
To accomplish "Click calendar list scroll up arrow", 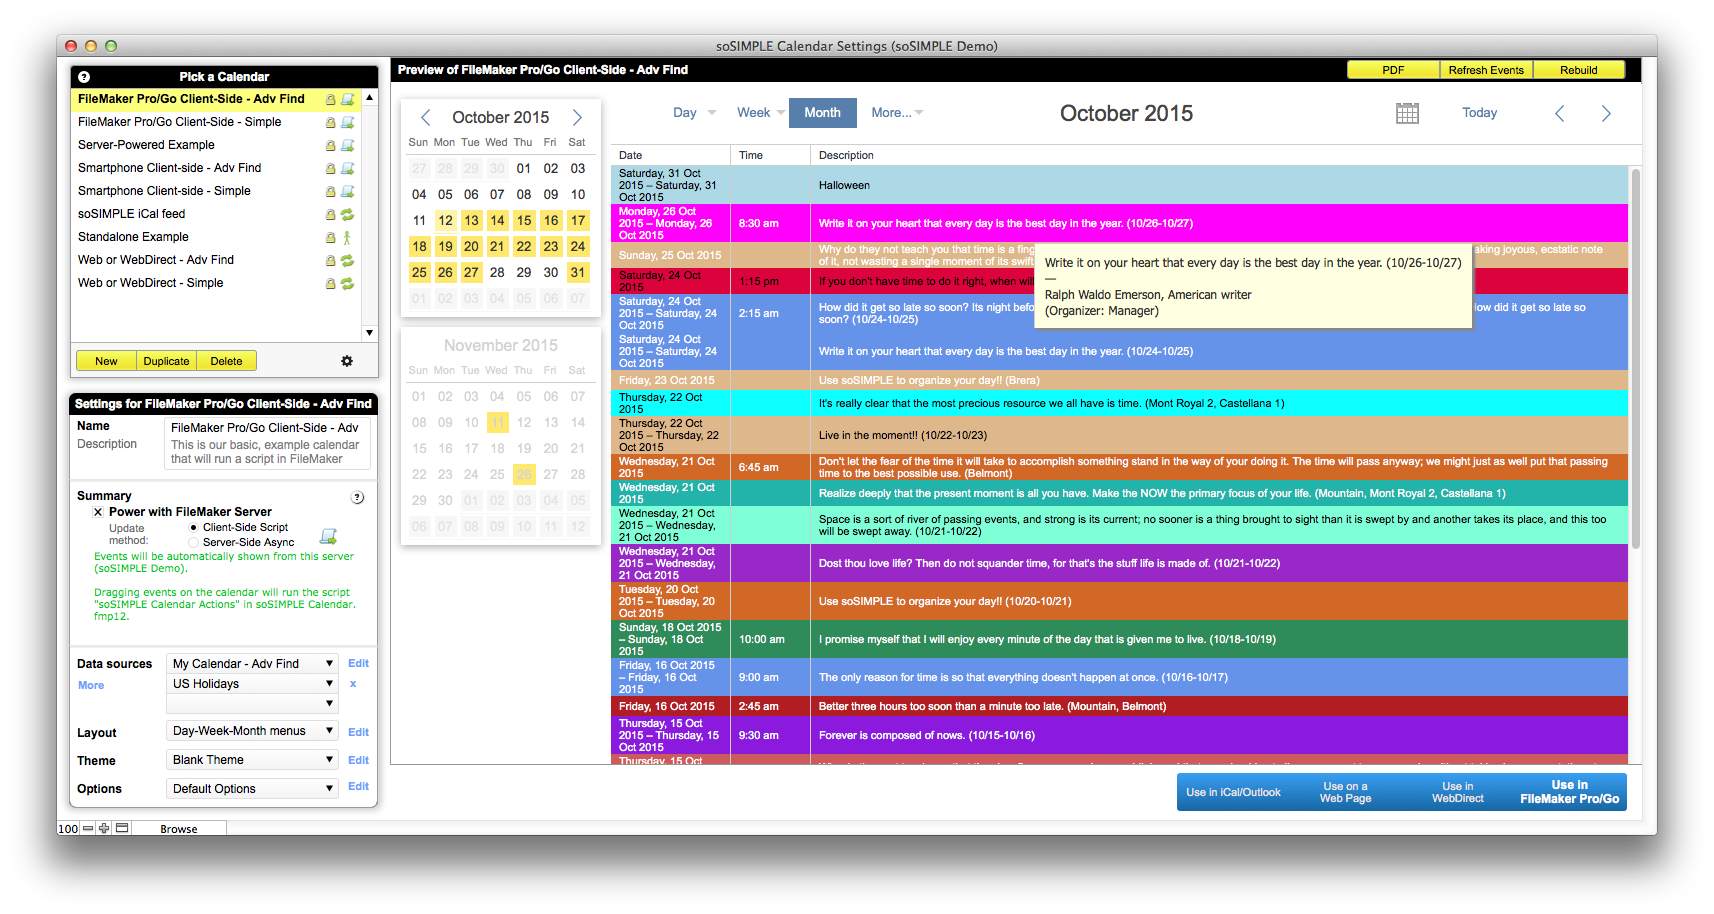I will [369, 97].
